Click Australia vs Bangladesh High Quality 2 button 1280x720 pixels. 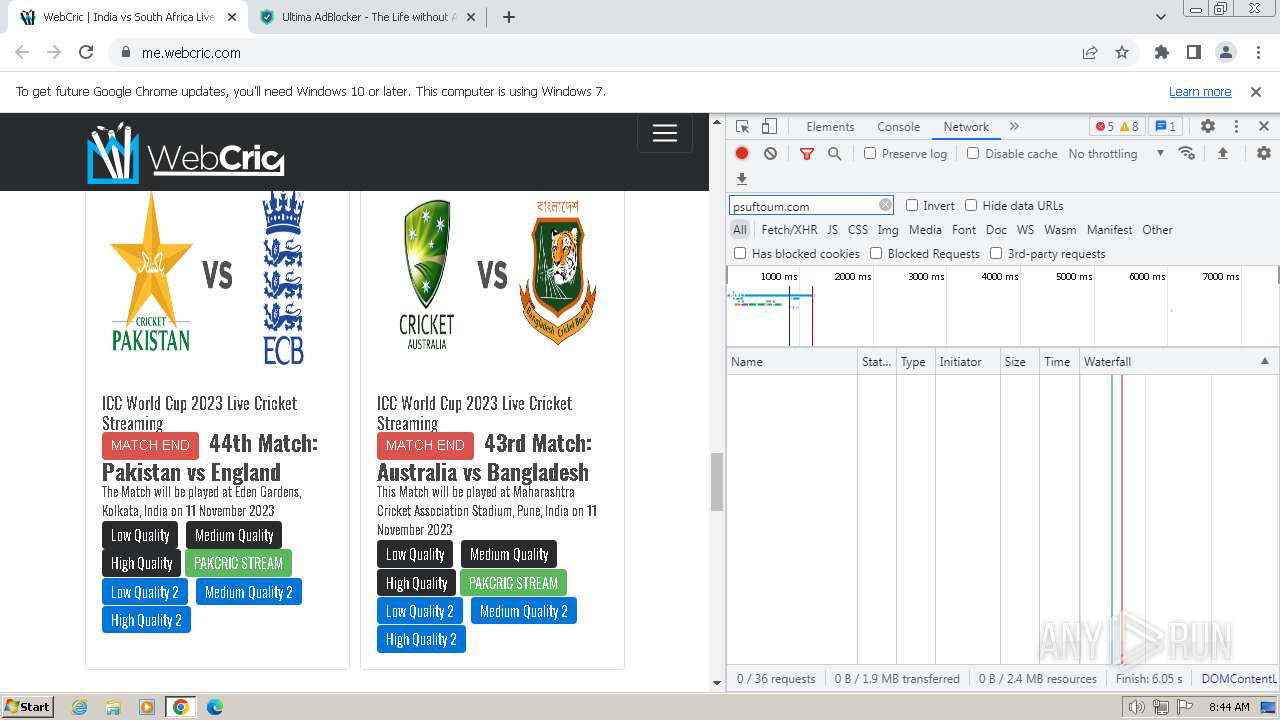[x=421, y=639]
